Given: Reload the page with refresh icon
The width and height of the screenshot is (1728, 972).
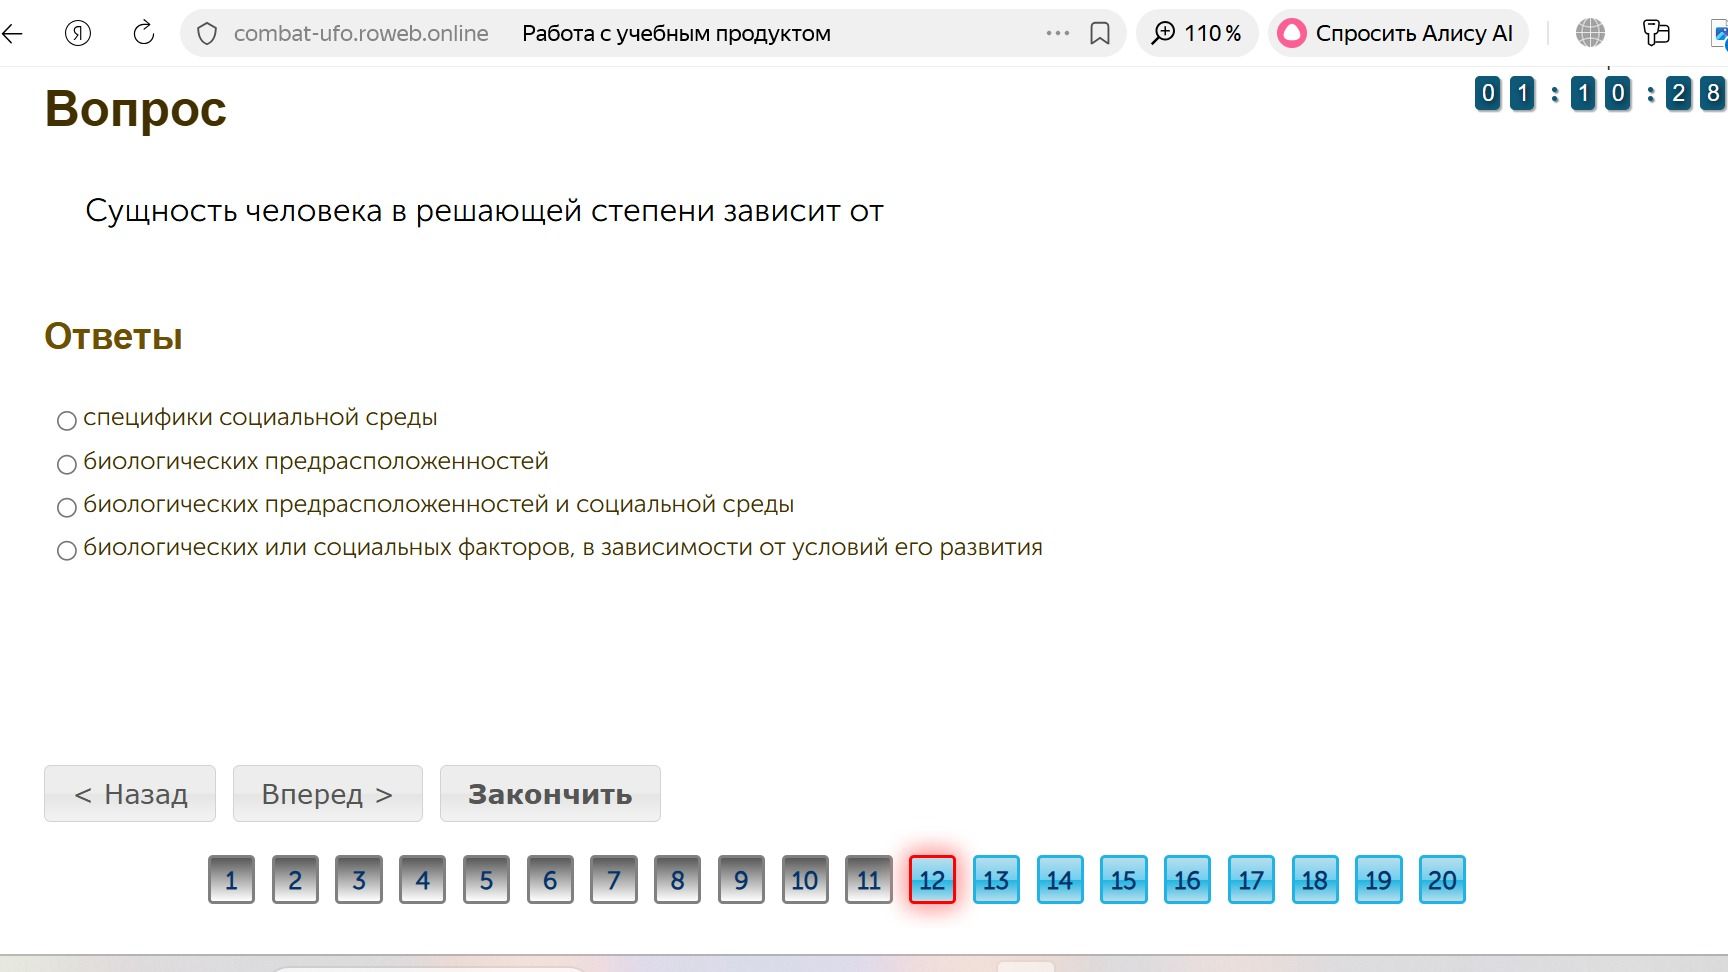Looking at the screenshot, I should pos(144,33).
